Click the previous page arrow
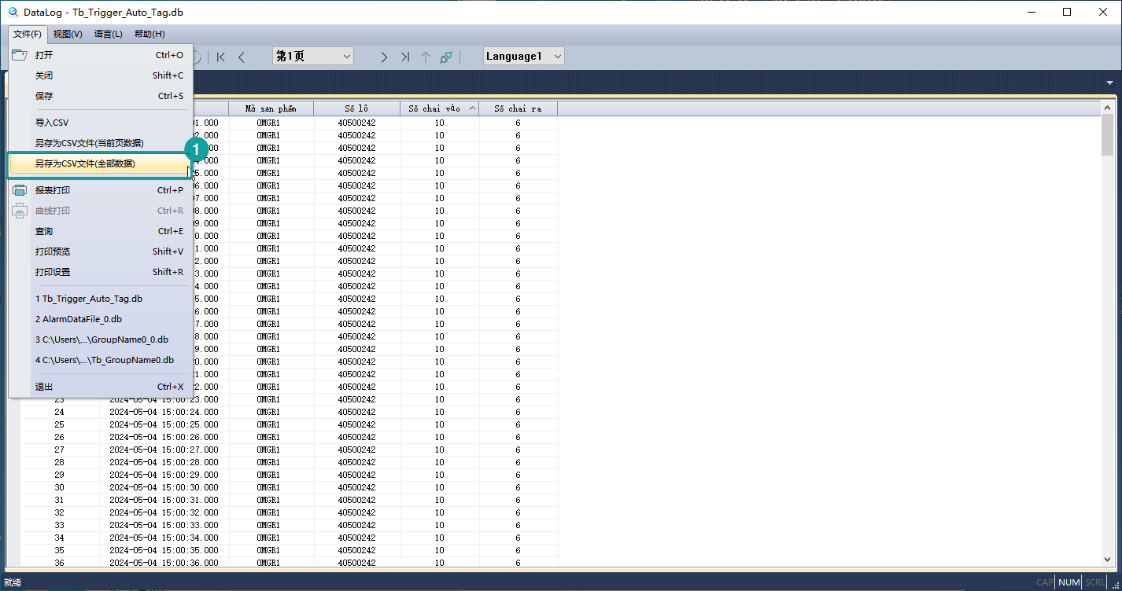This screenshot has width=1122, height=591. [241, 57]
